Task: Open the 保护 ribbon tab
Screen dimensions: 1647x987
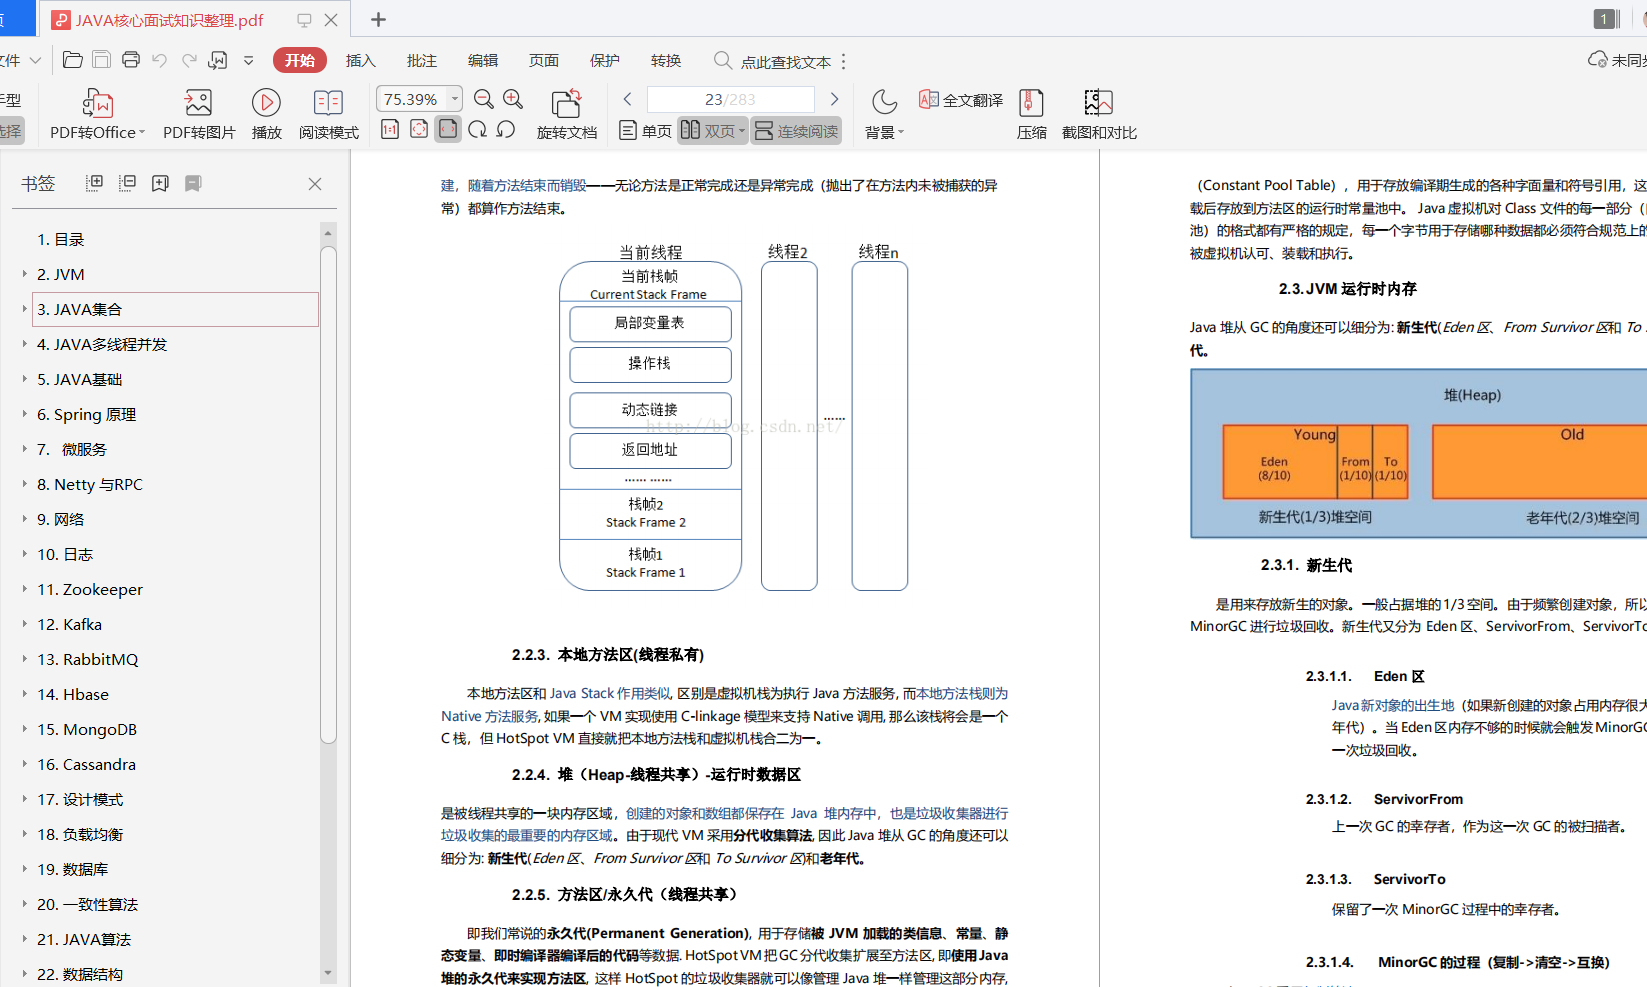Action: click(x=604, y=61)
